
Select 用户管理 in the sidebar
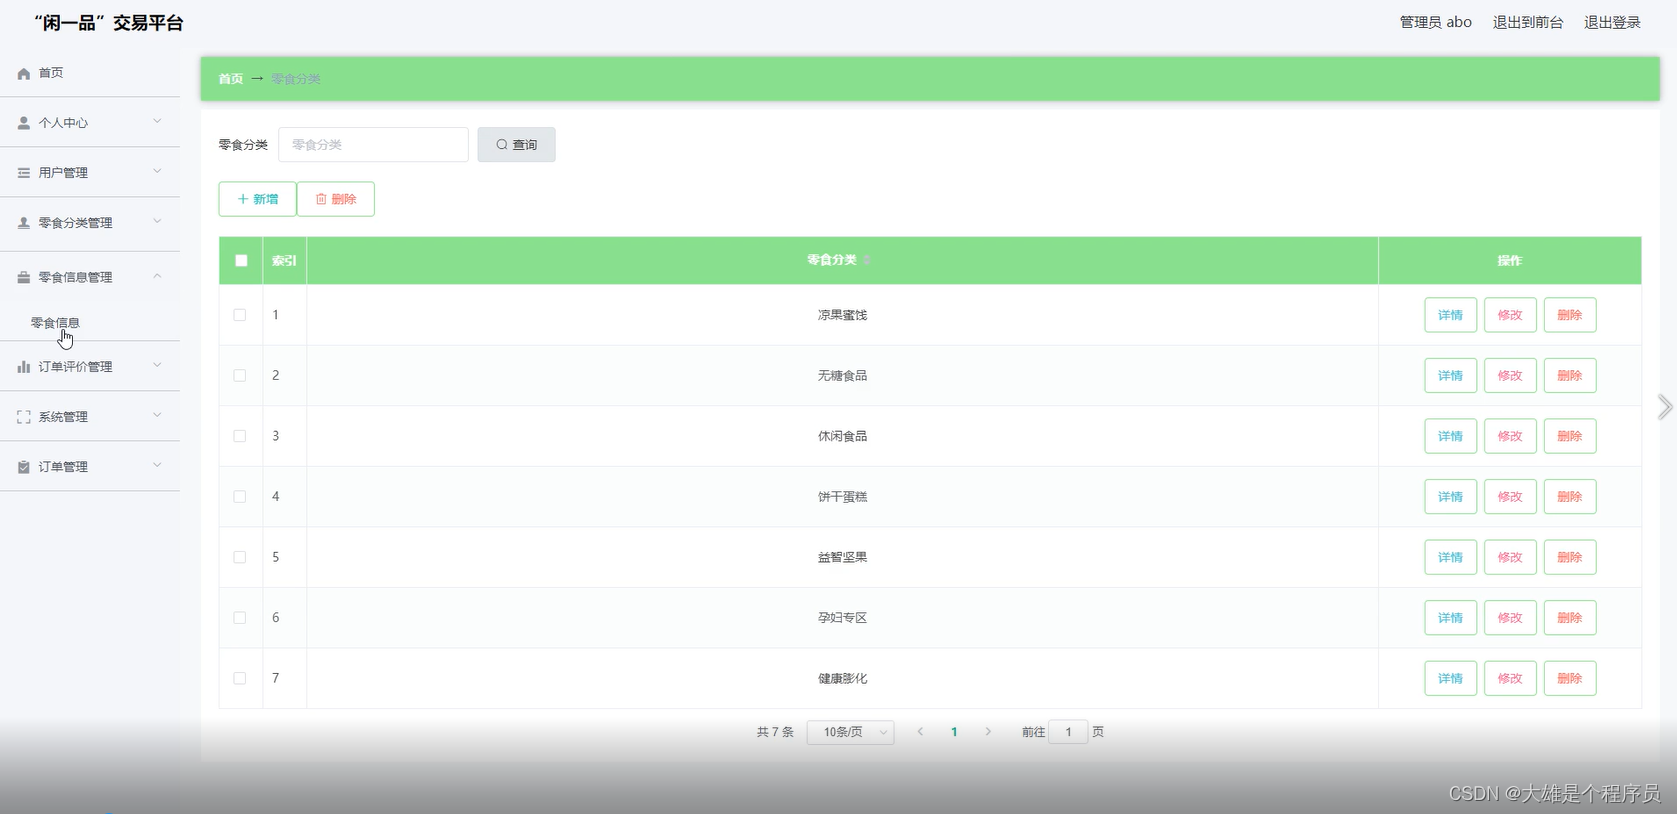click(x=63, y=173)
